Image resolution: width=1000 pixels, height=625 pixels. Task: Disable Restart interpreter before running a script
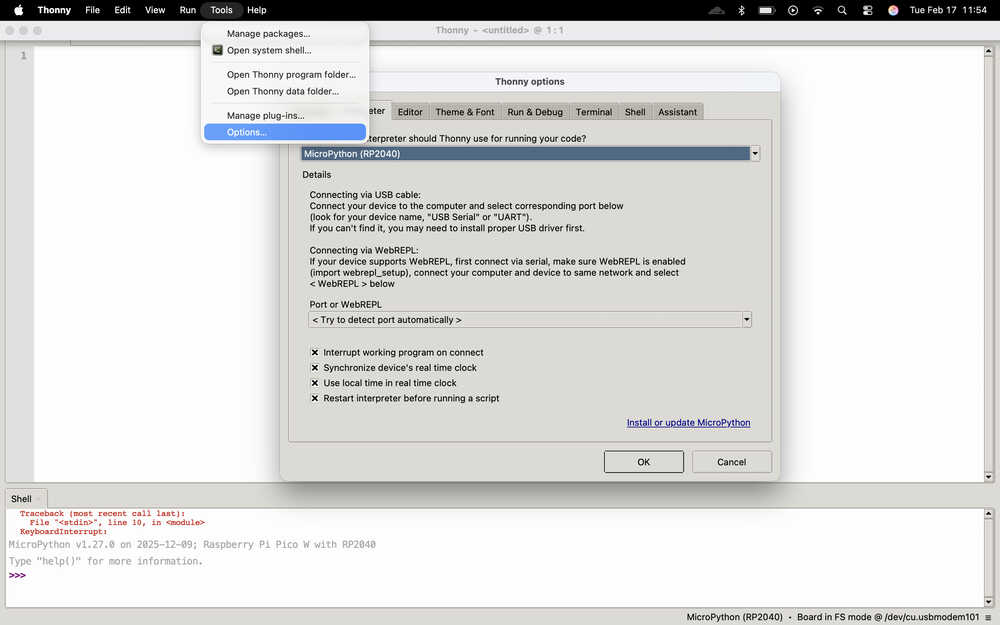[315, 398]
